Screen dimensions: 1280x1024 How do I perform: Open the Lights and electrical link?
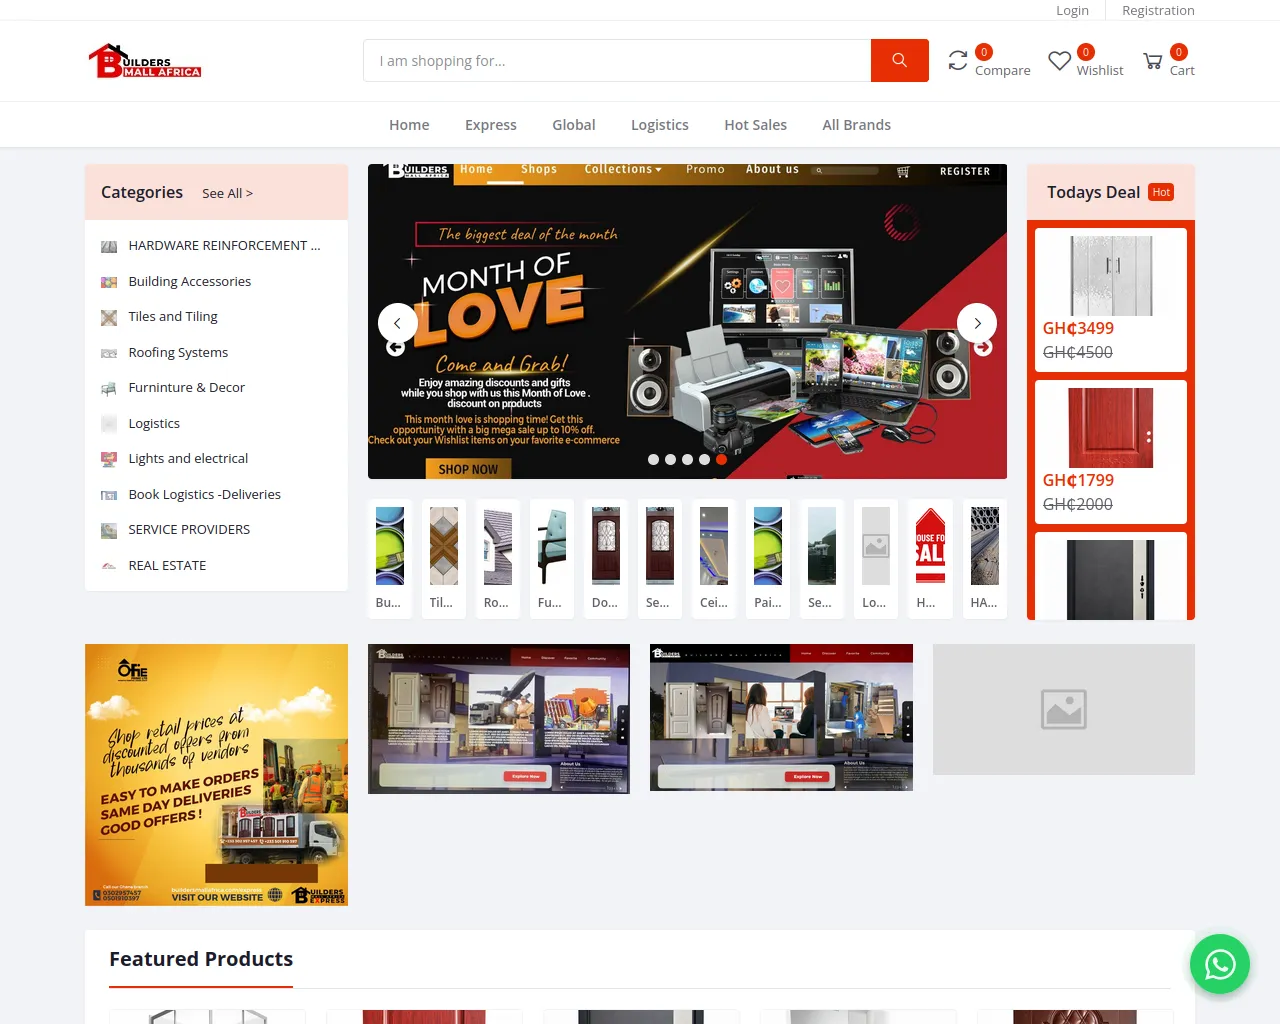(x=188, y=459)
